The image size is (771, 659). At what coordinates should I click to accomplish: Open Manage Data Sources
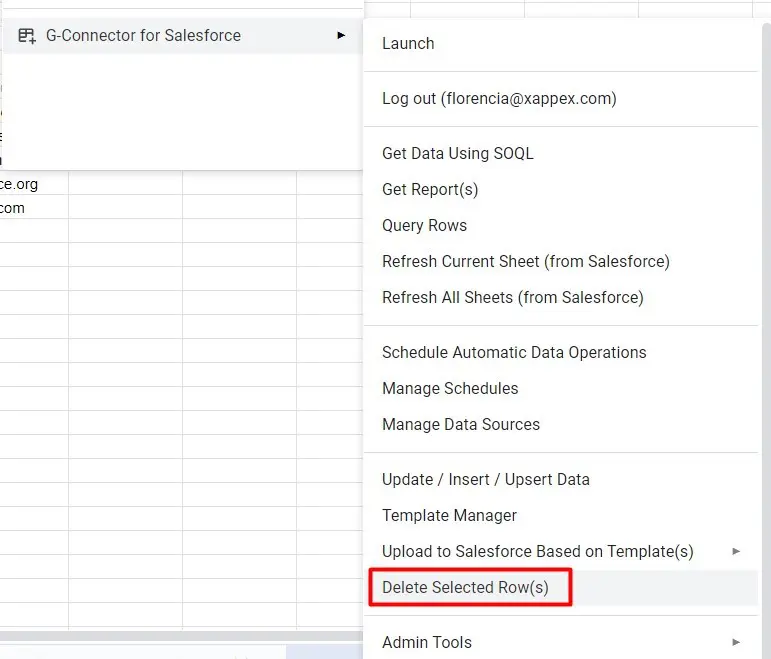[x=561, y=424]
